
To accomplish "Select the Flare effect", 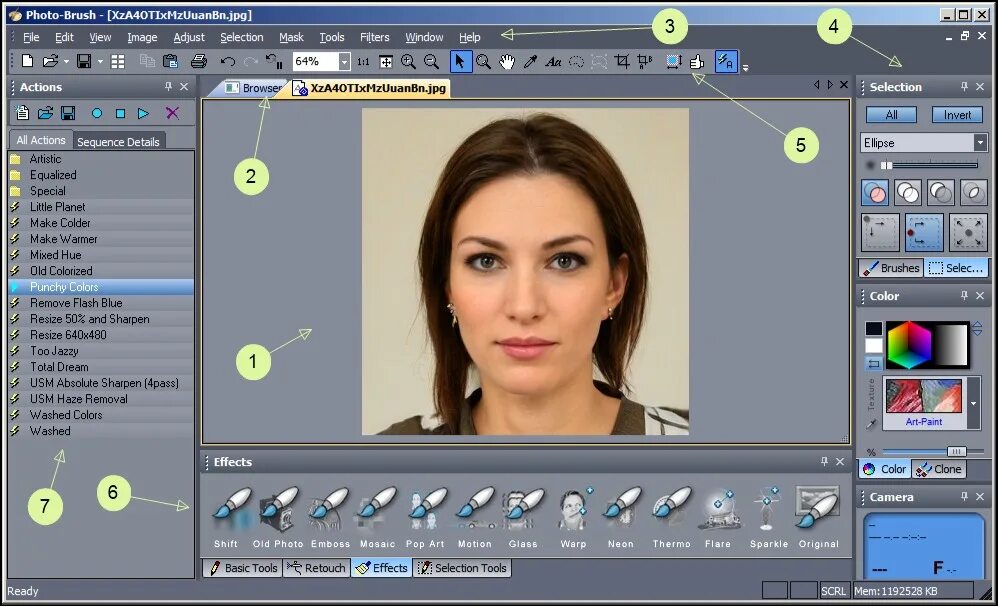I will click(x=718, y=518).
